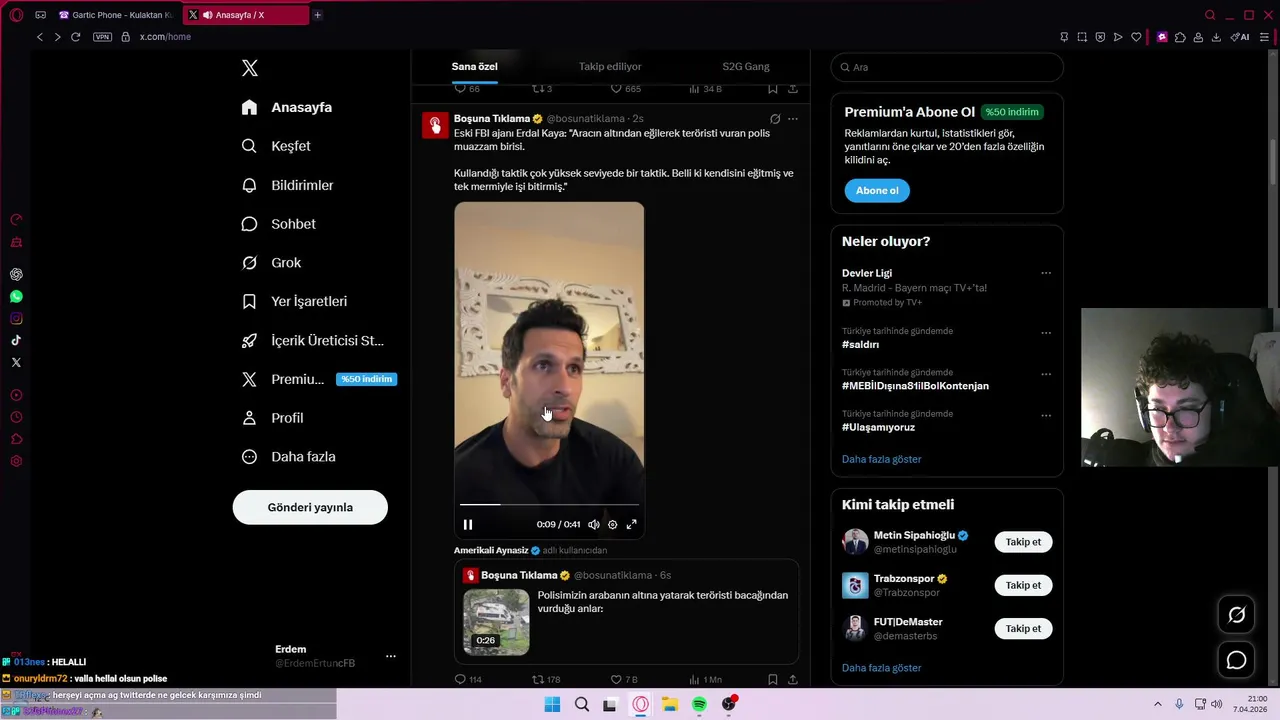Open Grok from the sidebar
Screen dimensions: 1280x720
(271, 263)
